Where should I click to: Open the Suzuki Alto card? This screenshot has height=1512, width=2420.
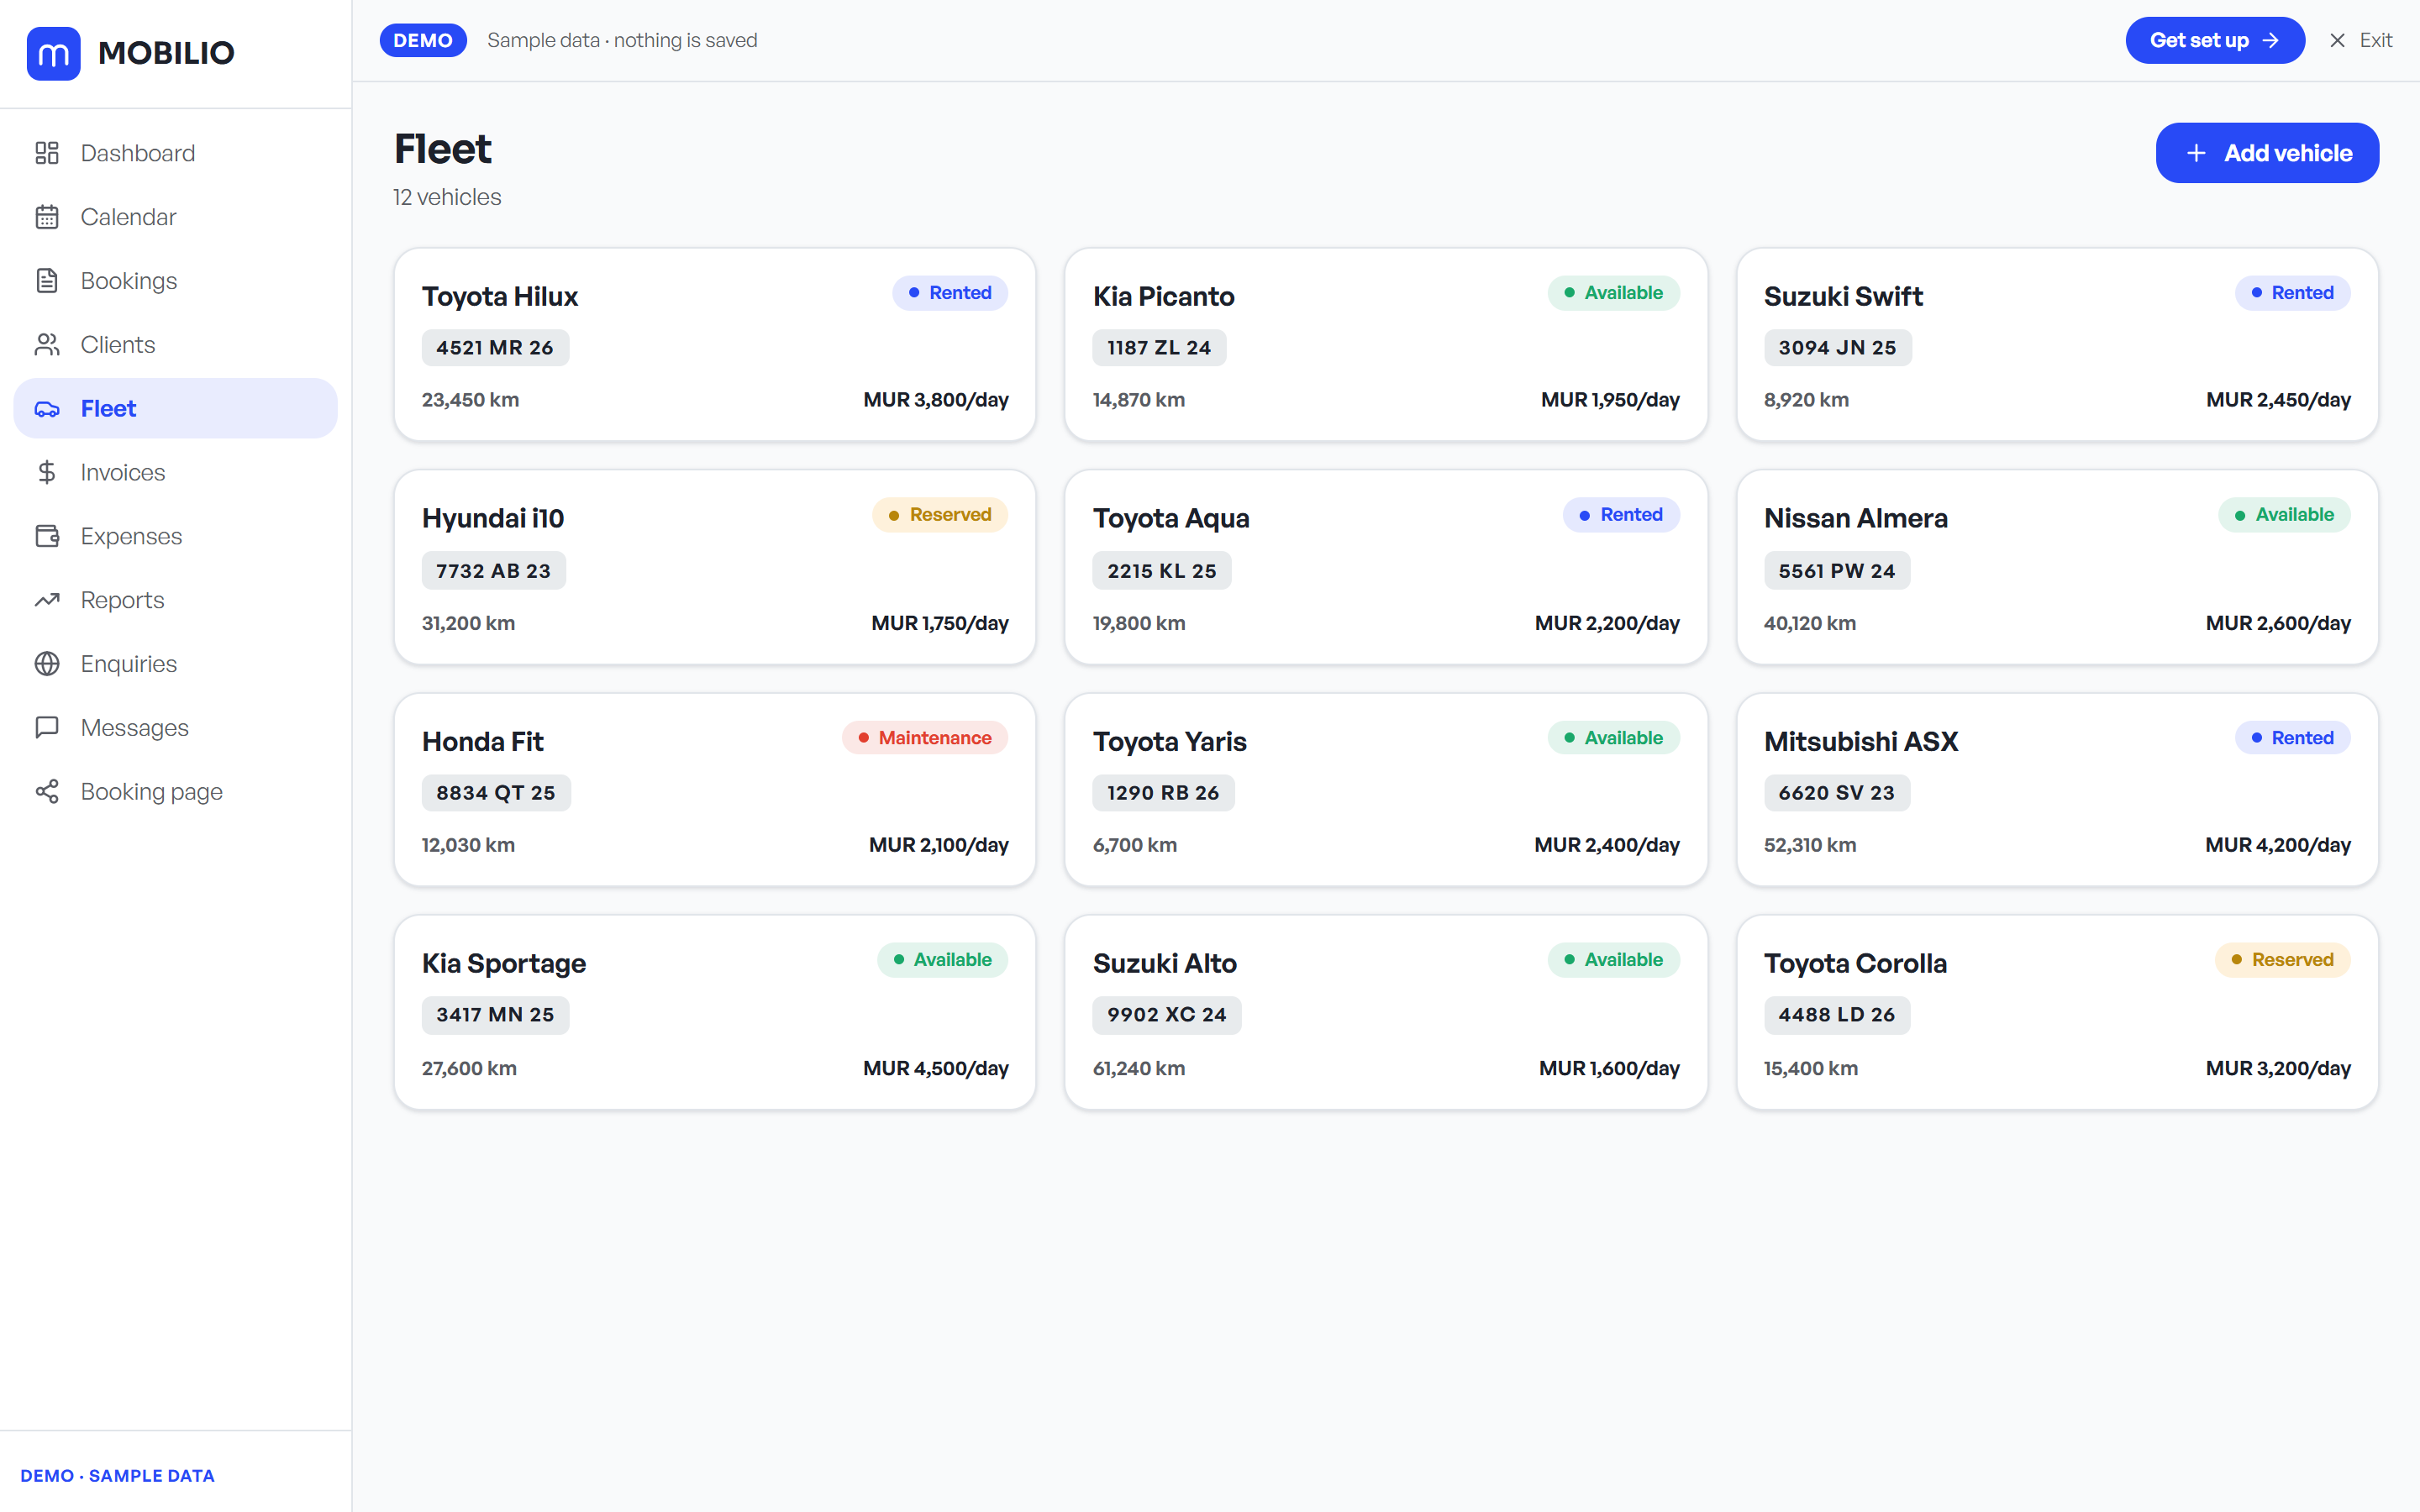pos(1386,1012)
